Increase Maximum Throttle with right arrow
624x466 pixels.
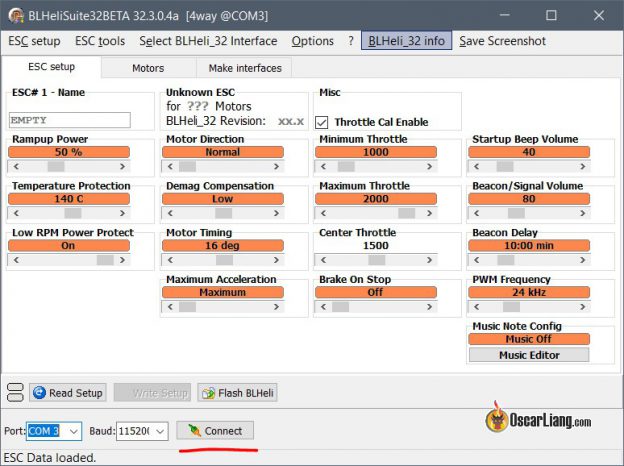[x=430, y=213]
